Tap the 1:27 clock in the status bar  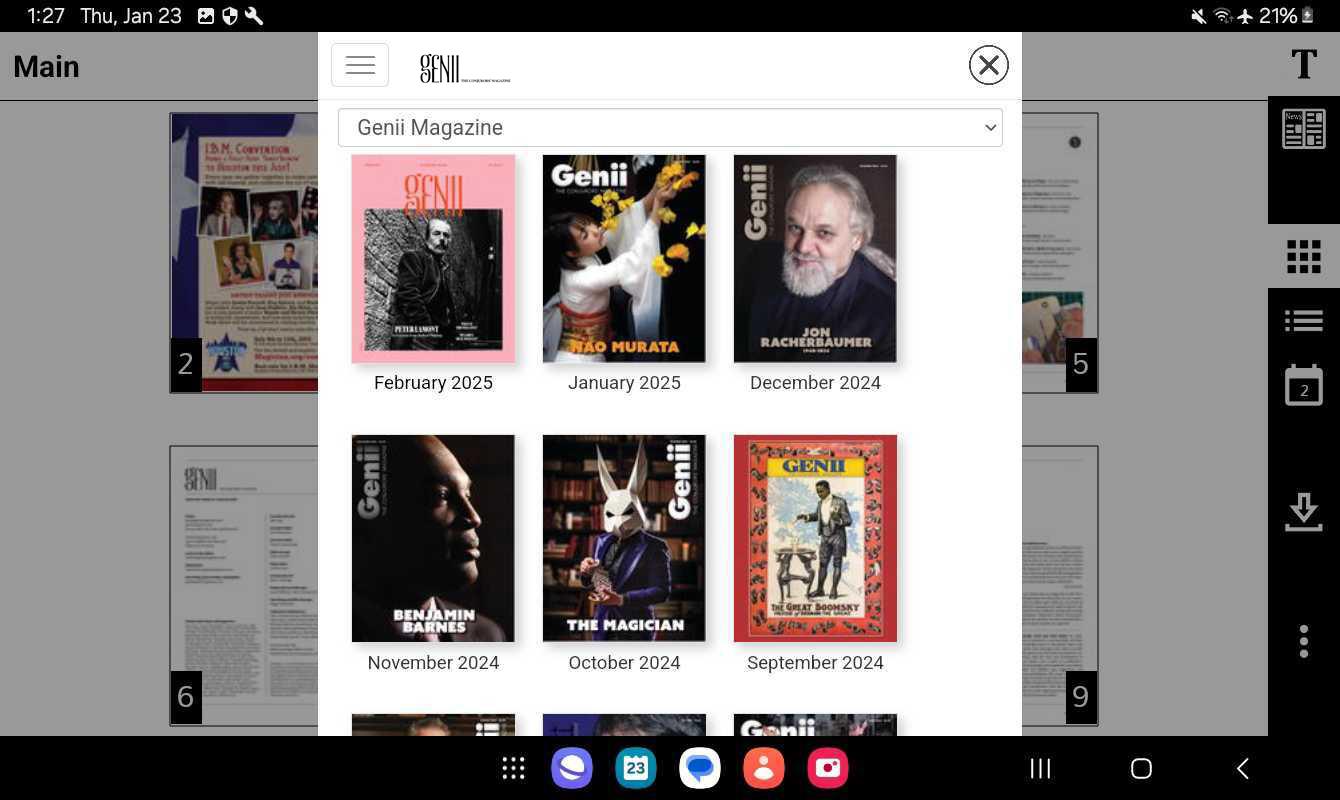pos(46,16)
